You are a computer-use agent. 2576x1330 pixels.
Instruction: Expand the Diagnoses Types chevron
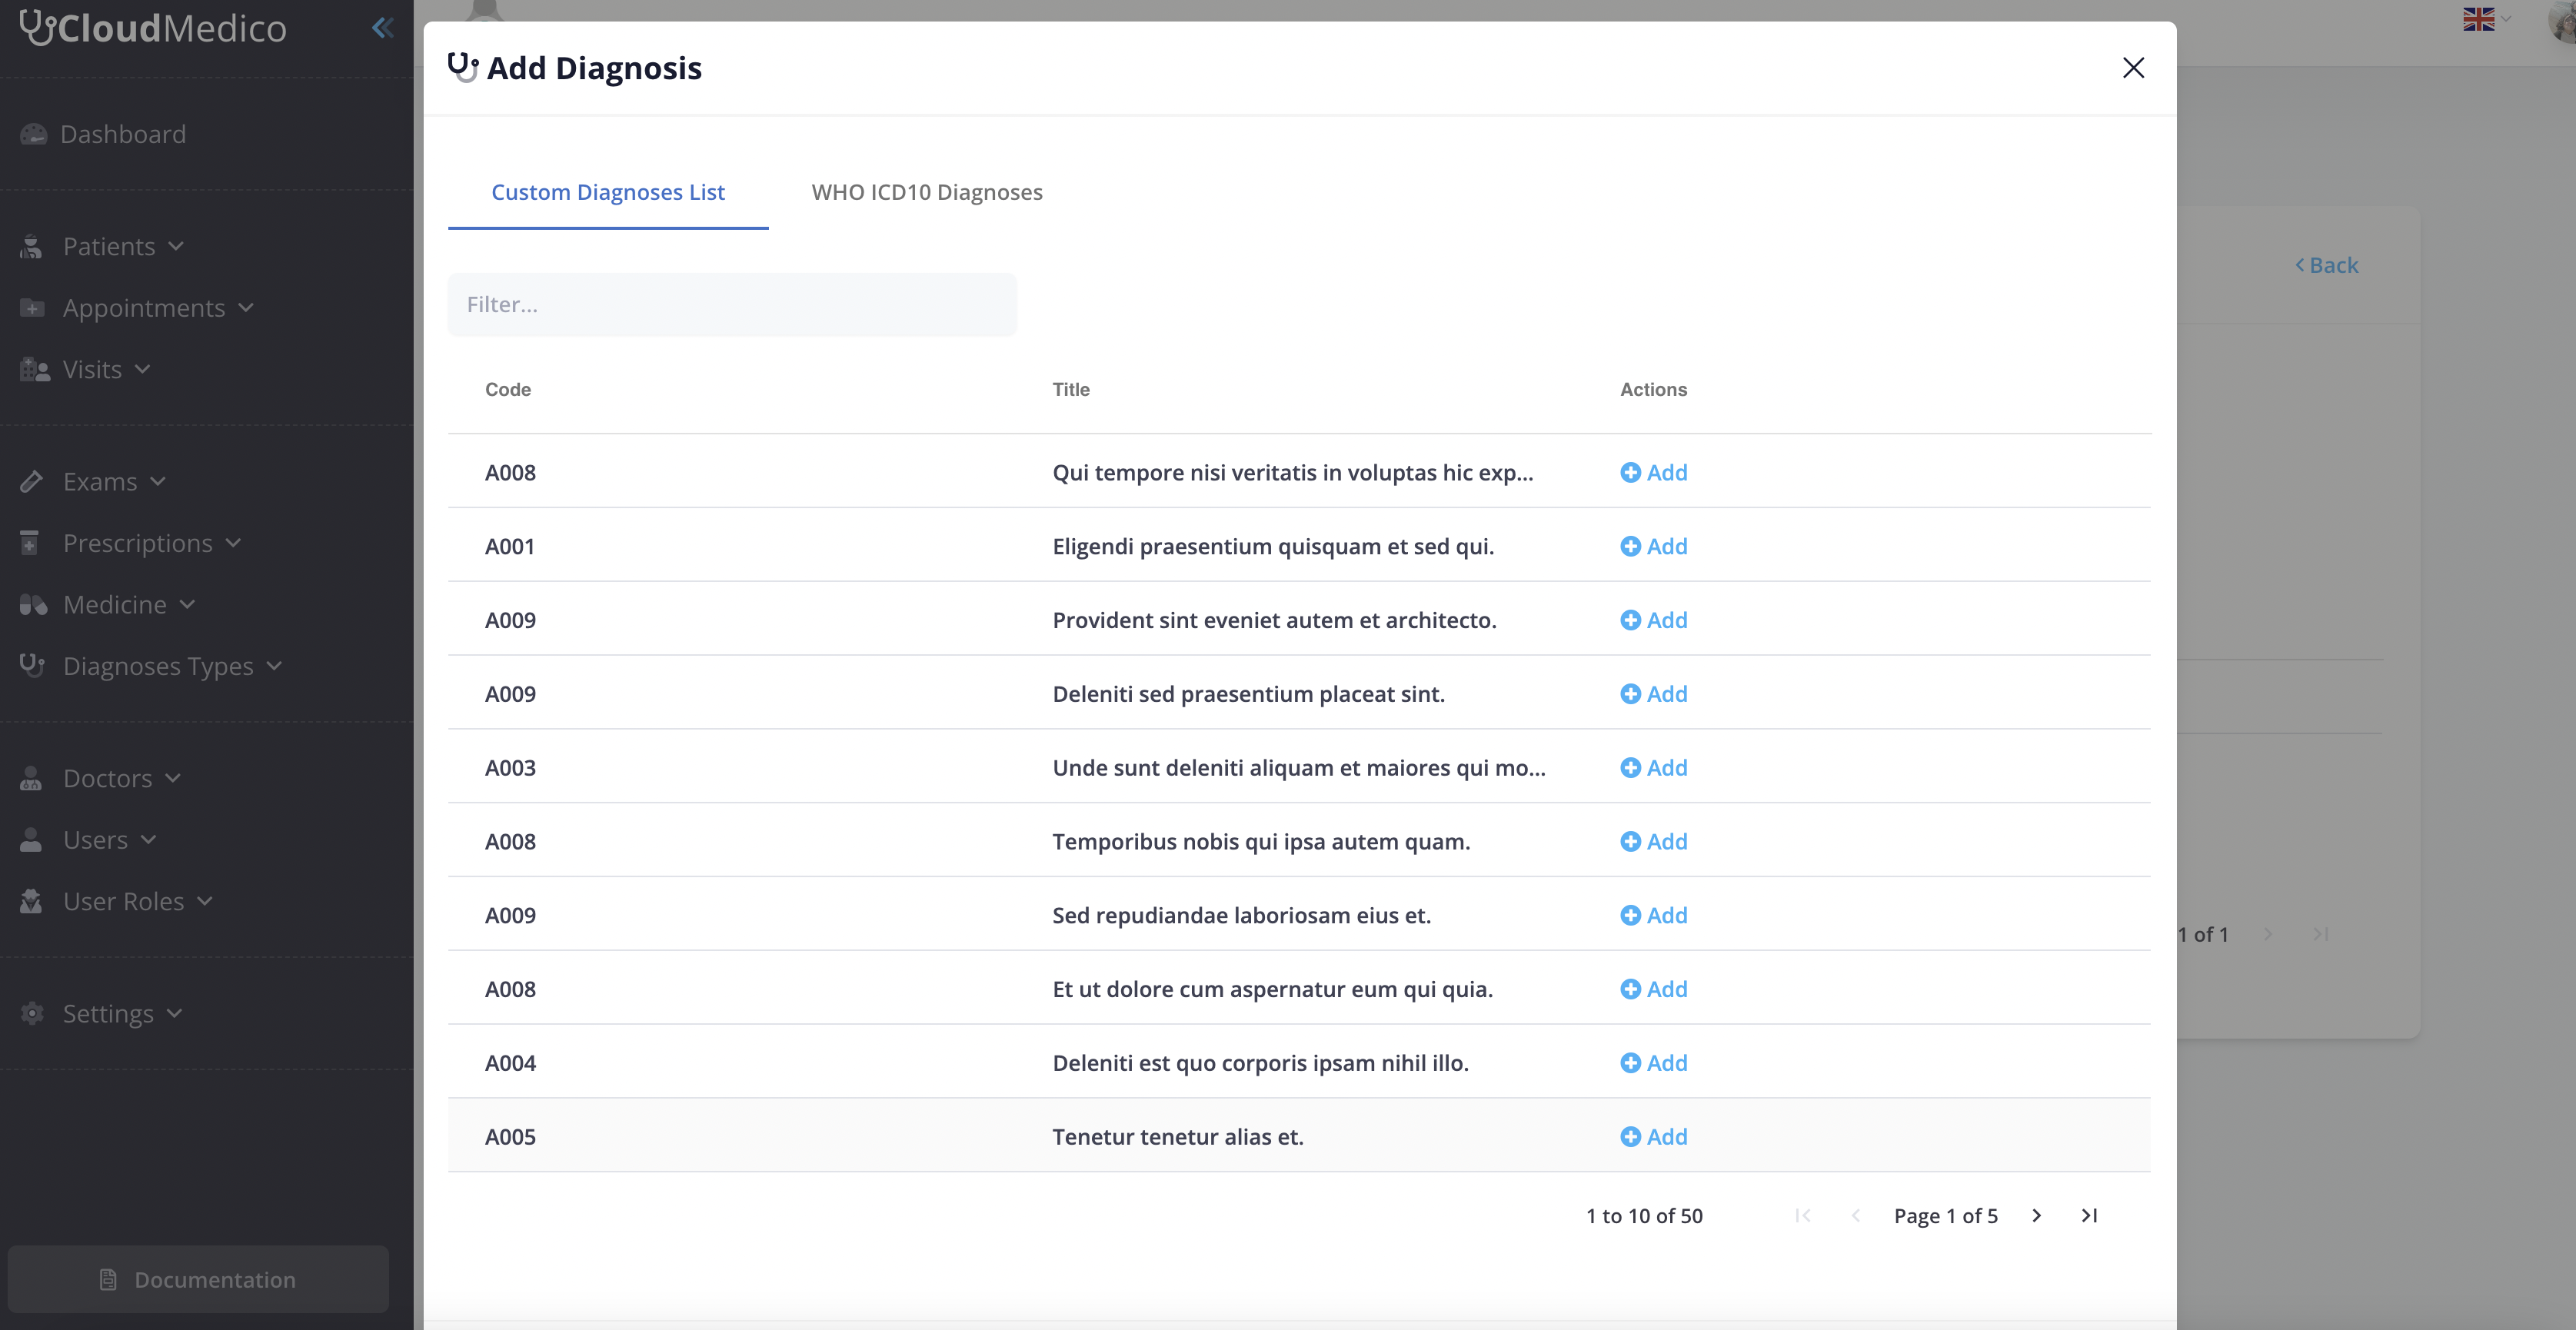pos(274,666)
